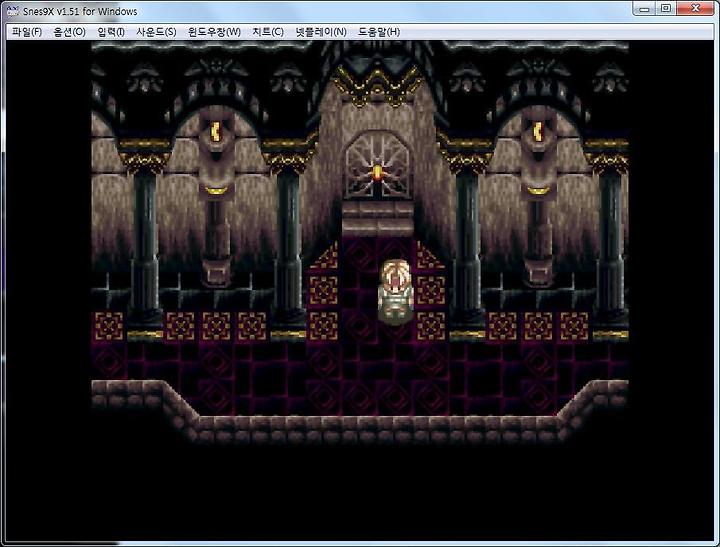Open the 윈도우창(W) menu
The width and height of the screenshot is (720, 547).
point(214,32)
